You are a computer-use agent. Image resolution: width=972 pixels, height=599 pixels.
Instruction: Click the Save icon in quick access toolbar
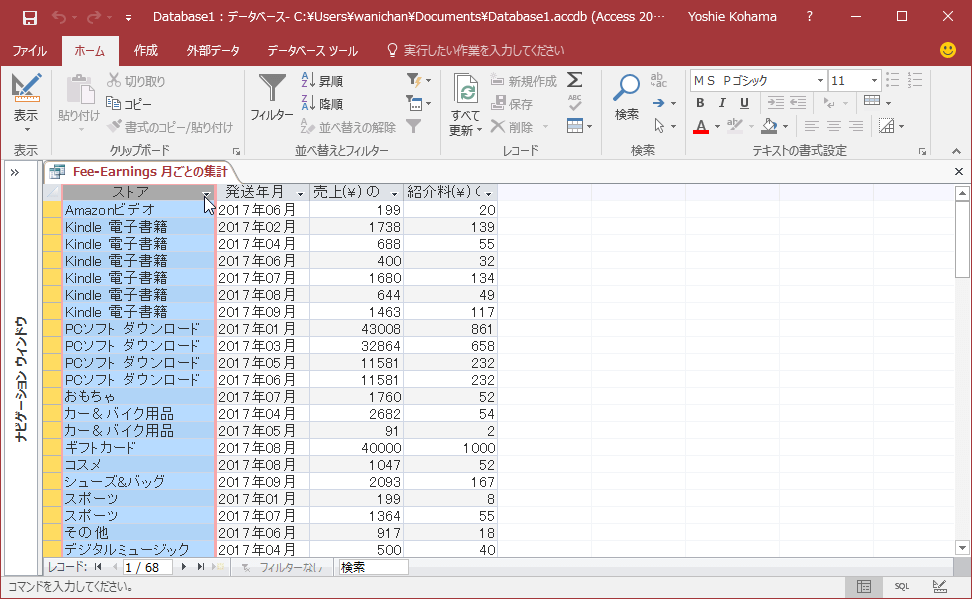tap(29, 17)
